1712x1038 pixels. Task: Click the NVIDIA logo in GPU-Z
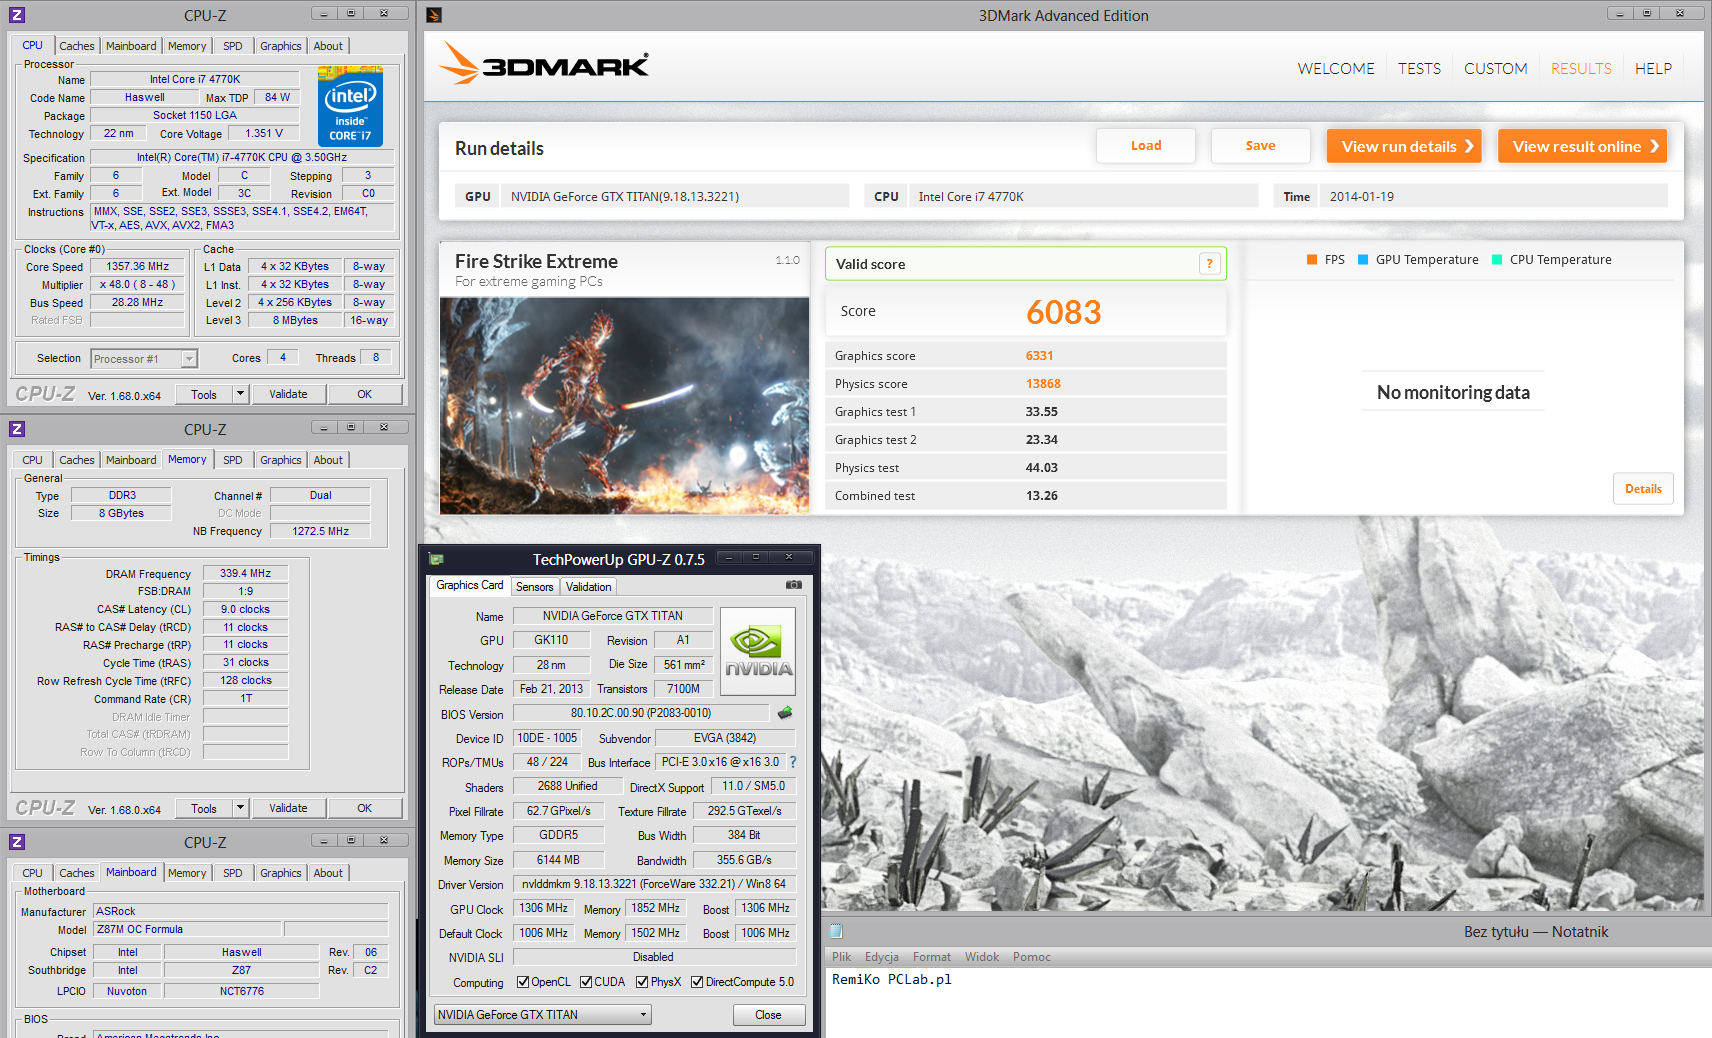tap(758, 651)
